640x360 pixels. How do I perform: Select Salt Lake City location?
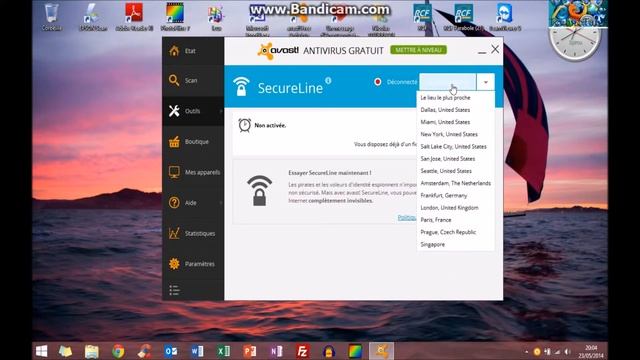pos(456,147)
